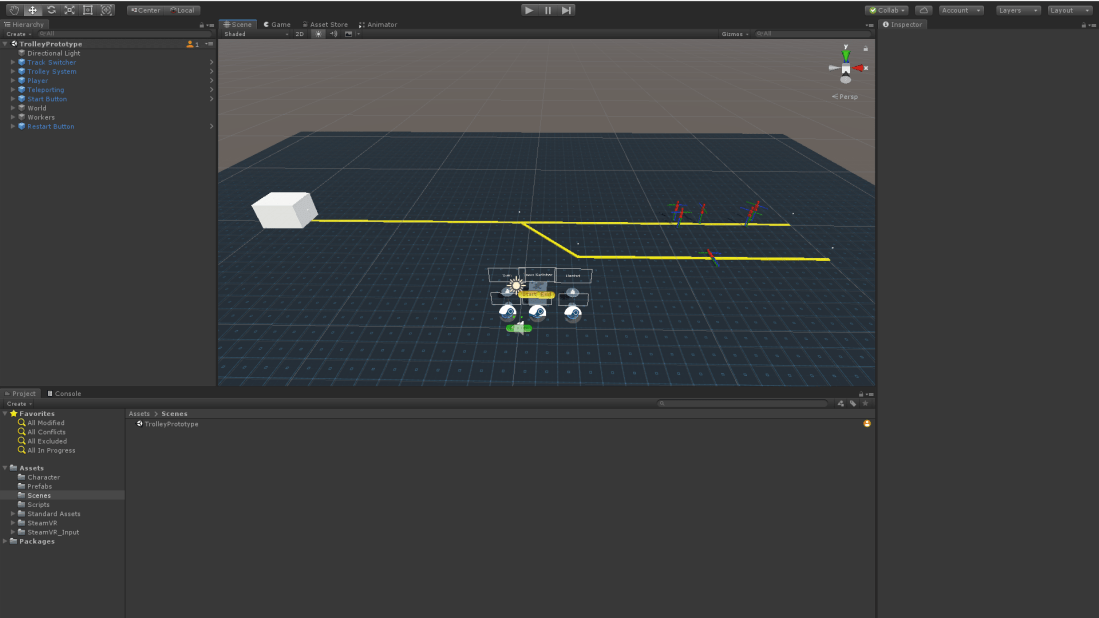The width and height of the screenshot is (1099, 618).
Task: Select the Scripts folder in Assets
Action: point(38,504)
